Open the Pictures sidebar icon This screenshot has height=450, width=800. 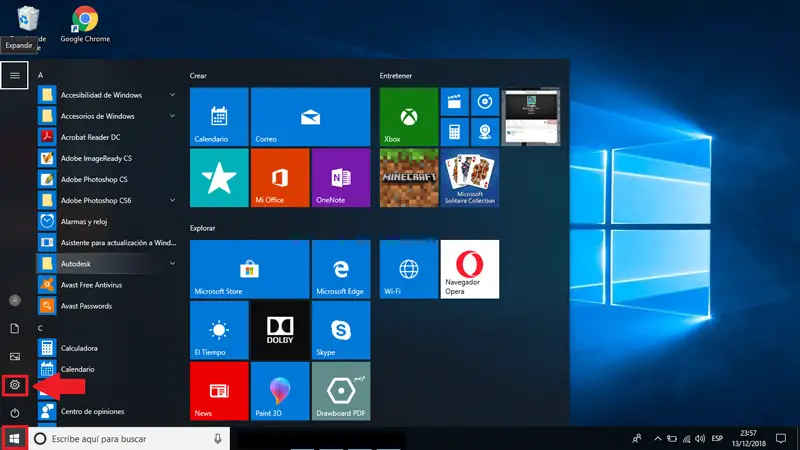(15, 356)
